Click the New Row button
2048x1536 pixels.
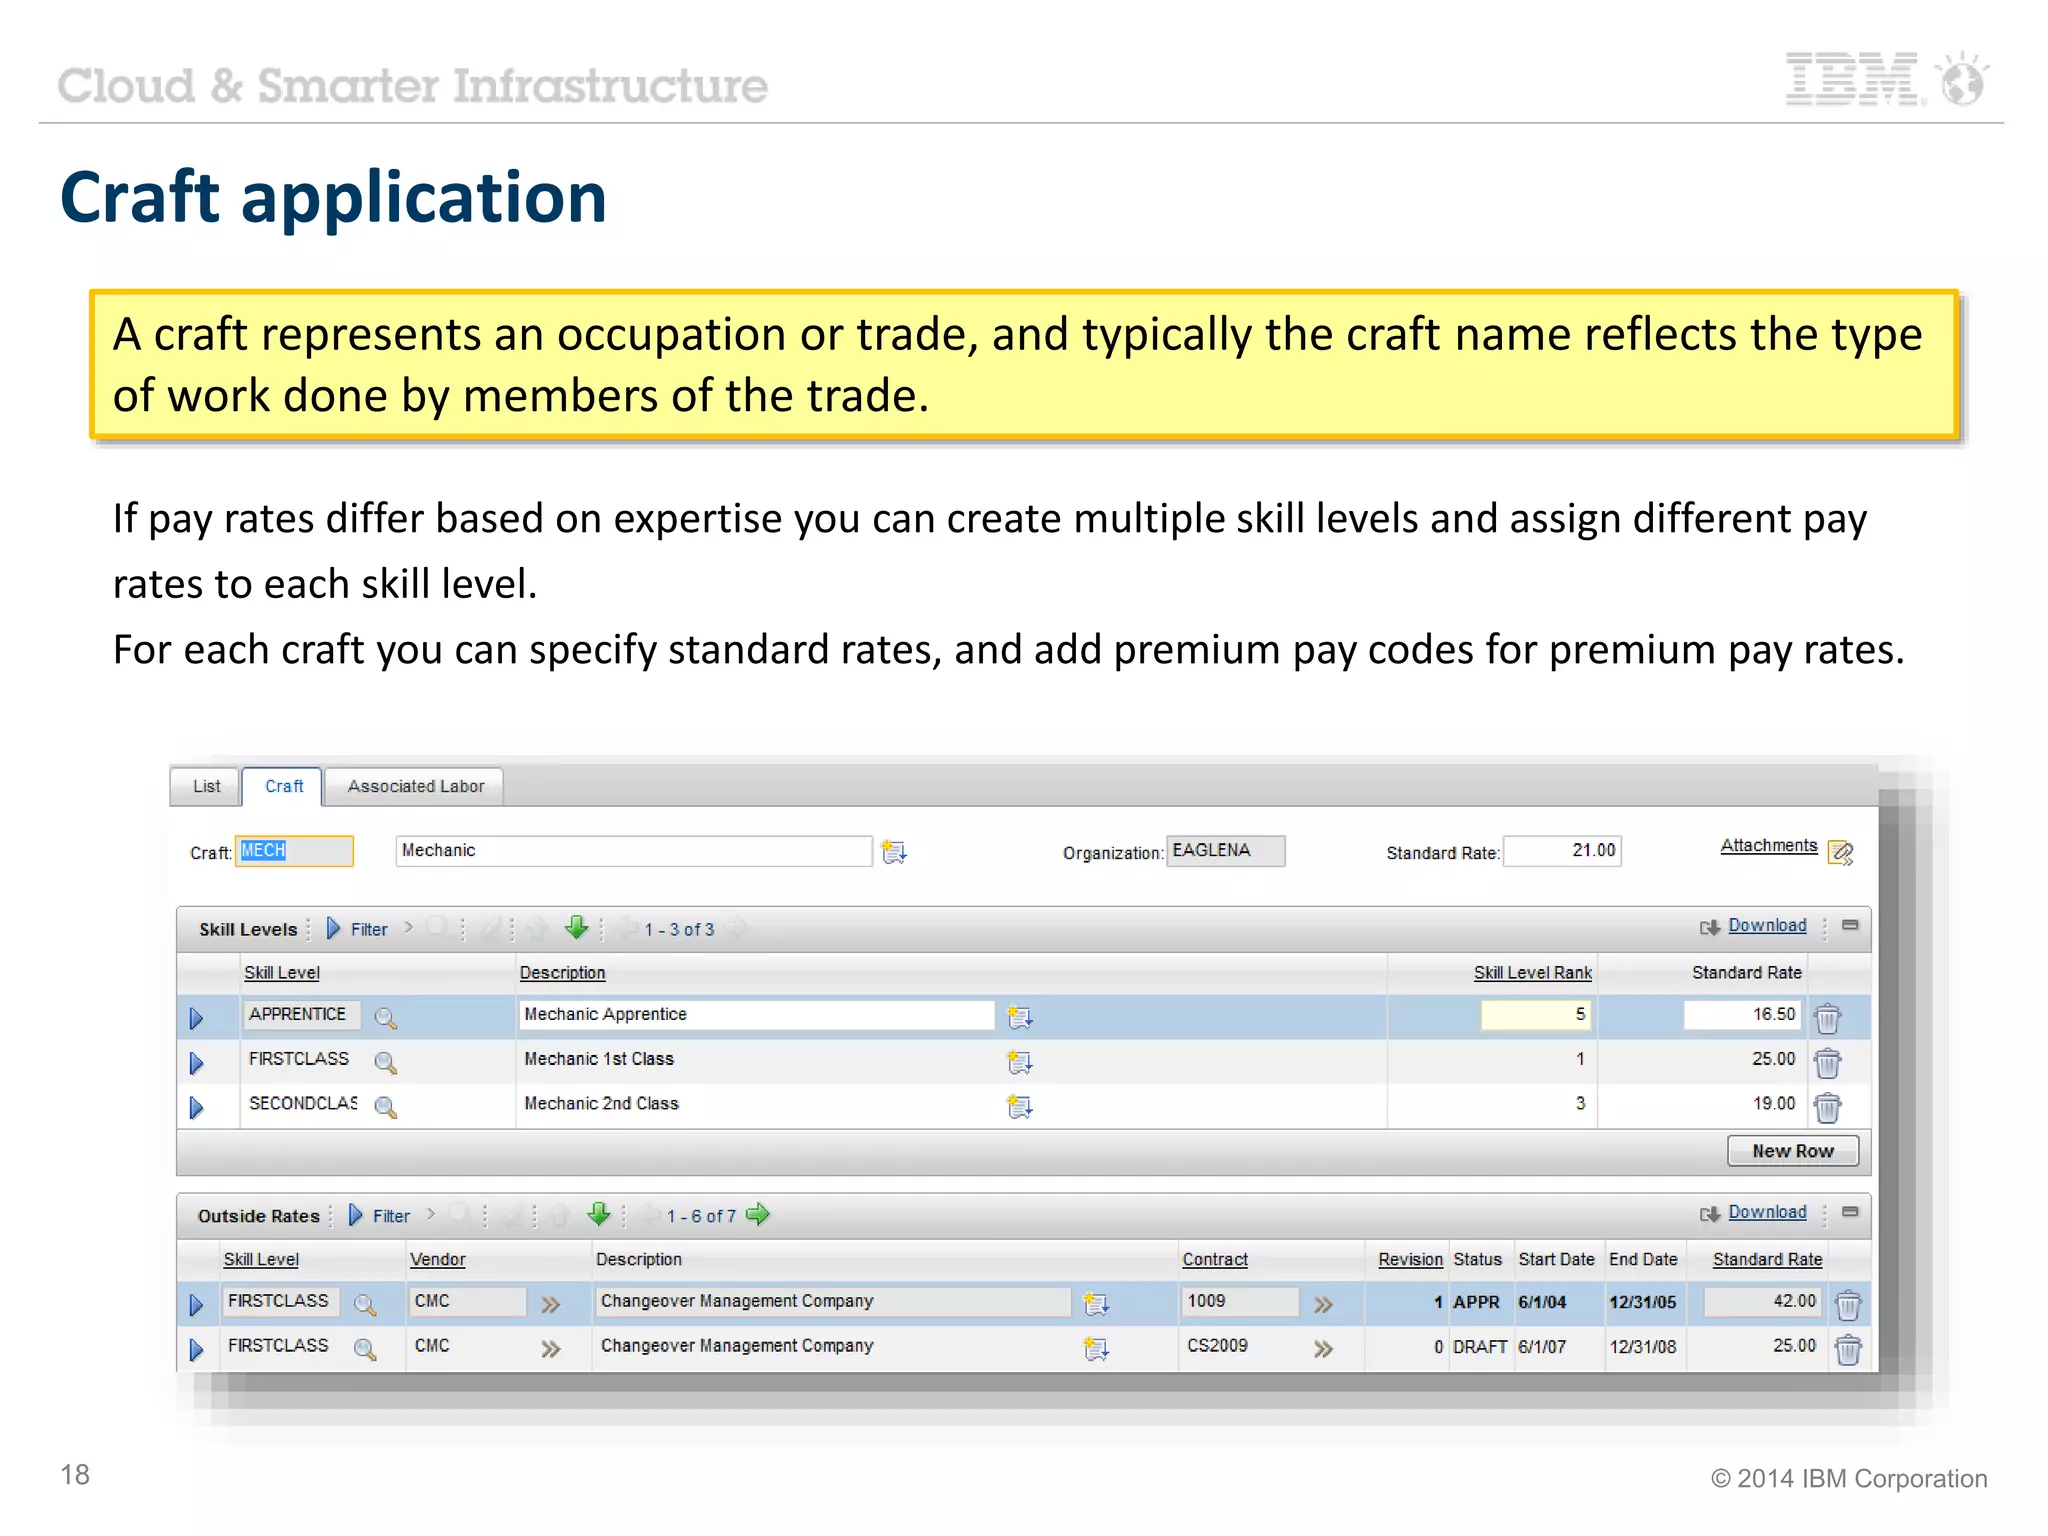[x=1791, y=1151]
